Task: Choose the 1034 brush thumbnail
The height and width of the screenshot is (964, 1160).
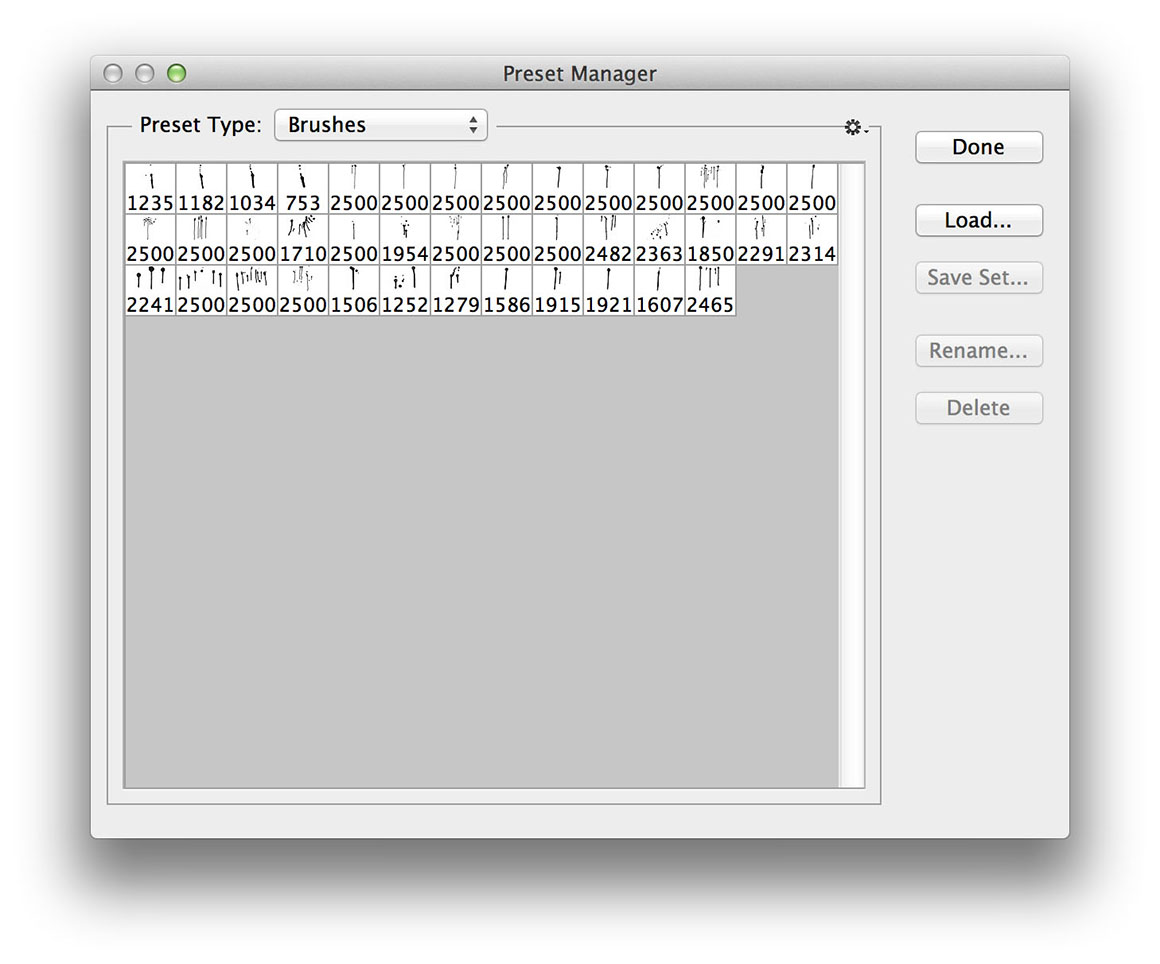Action: pos(252,189)
